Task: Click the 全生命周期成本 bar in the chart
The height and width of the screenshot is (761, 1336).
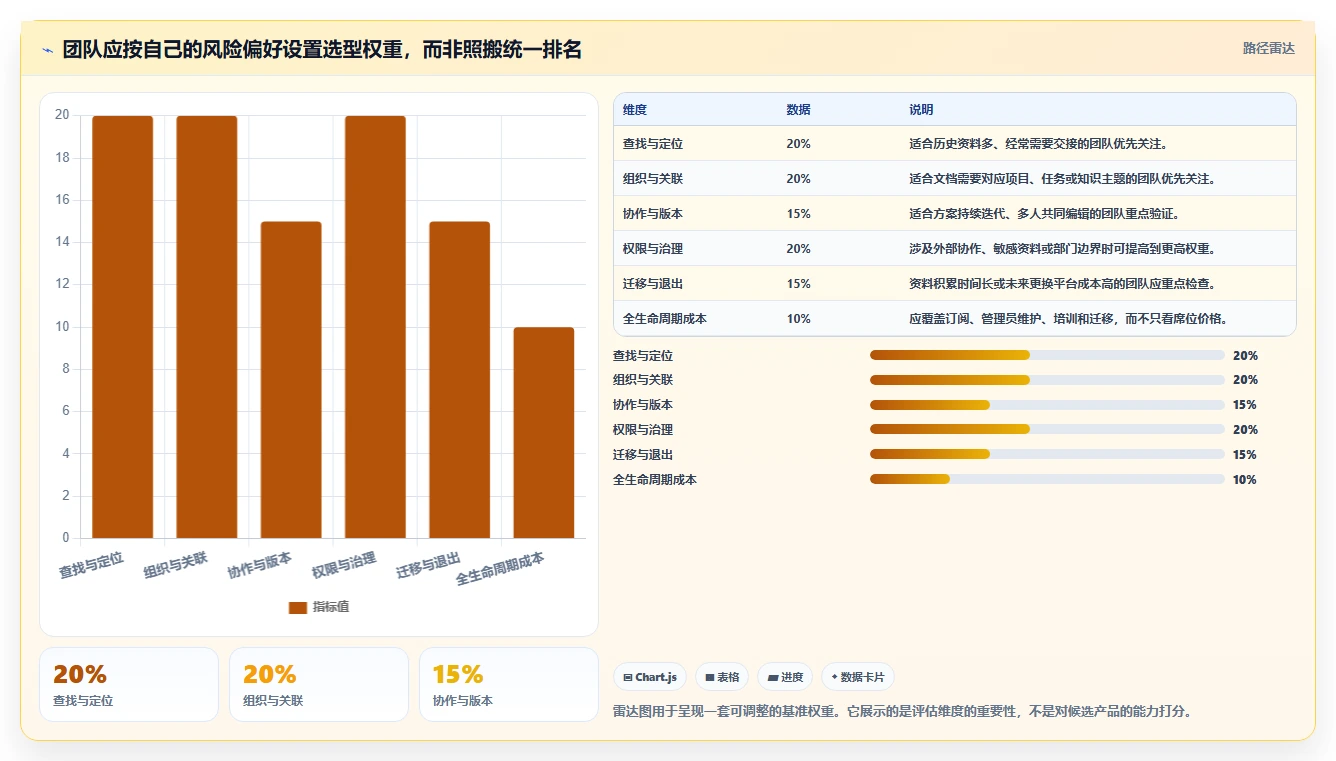Action: tap(544, 433)
